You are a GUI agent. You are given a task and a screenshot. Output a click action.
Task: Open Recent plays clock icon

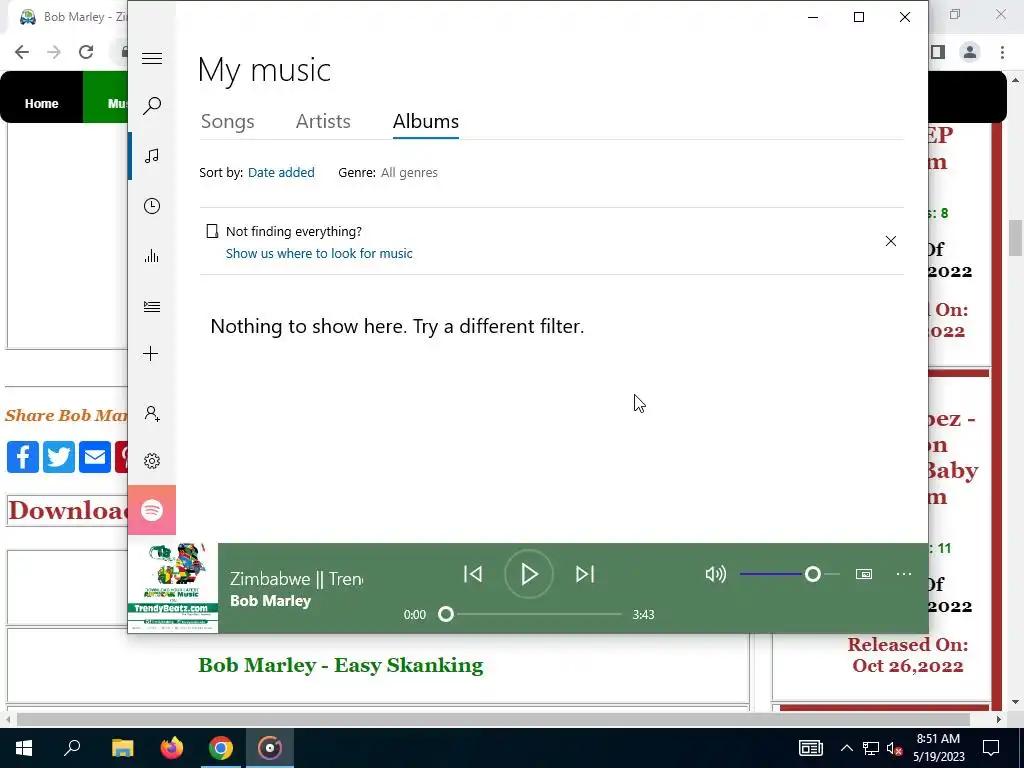pos(152,206)
